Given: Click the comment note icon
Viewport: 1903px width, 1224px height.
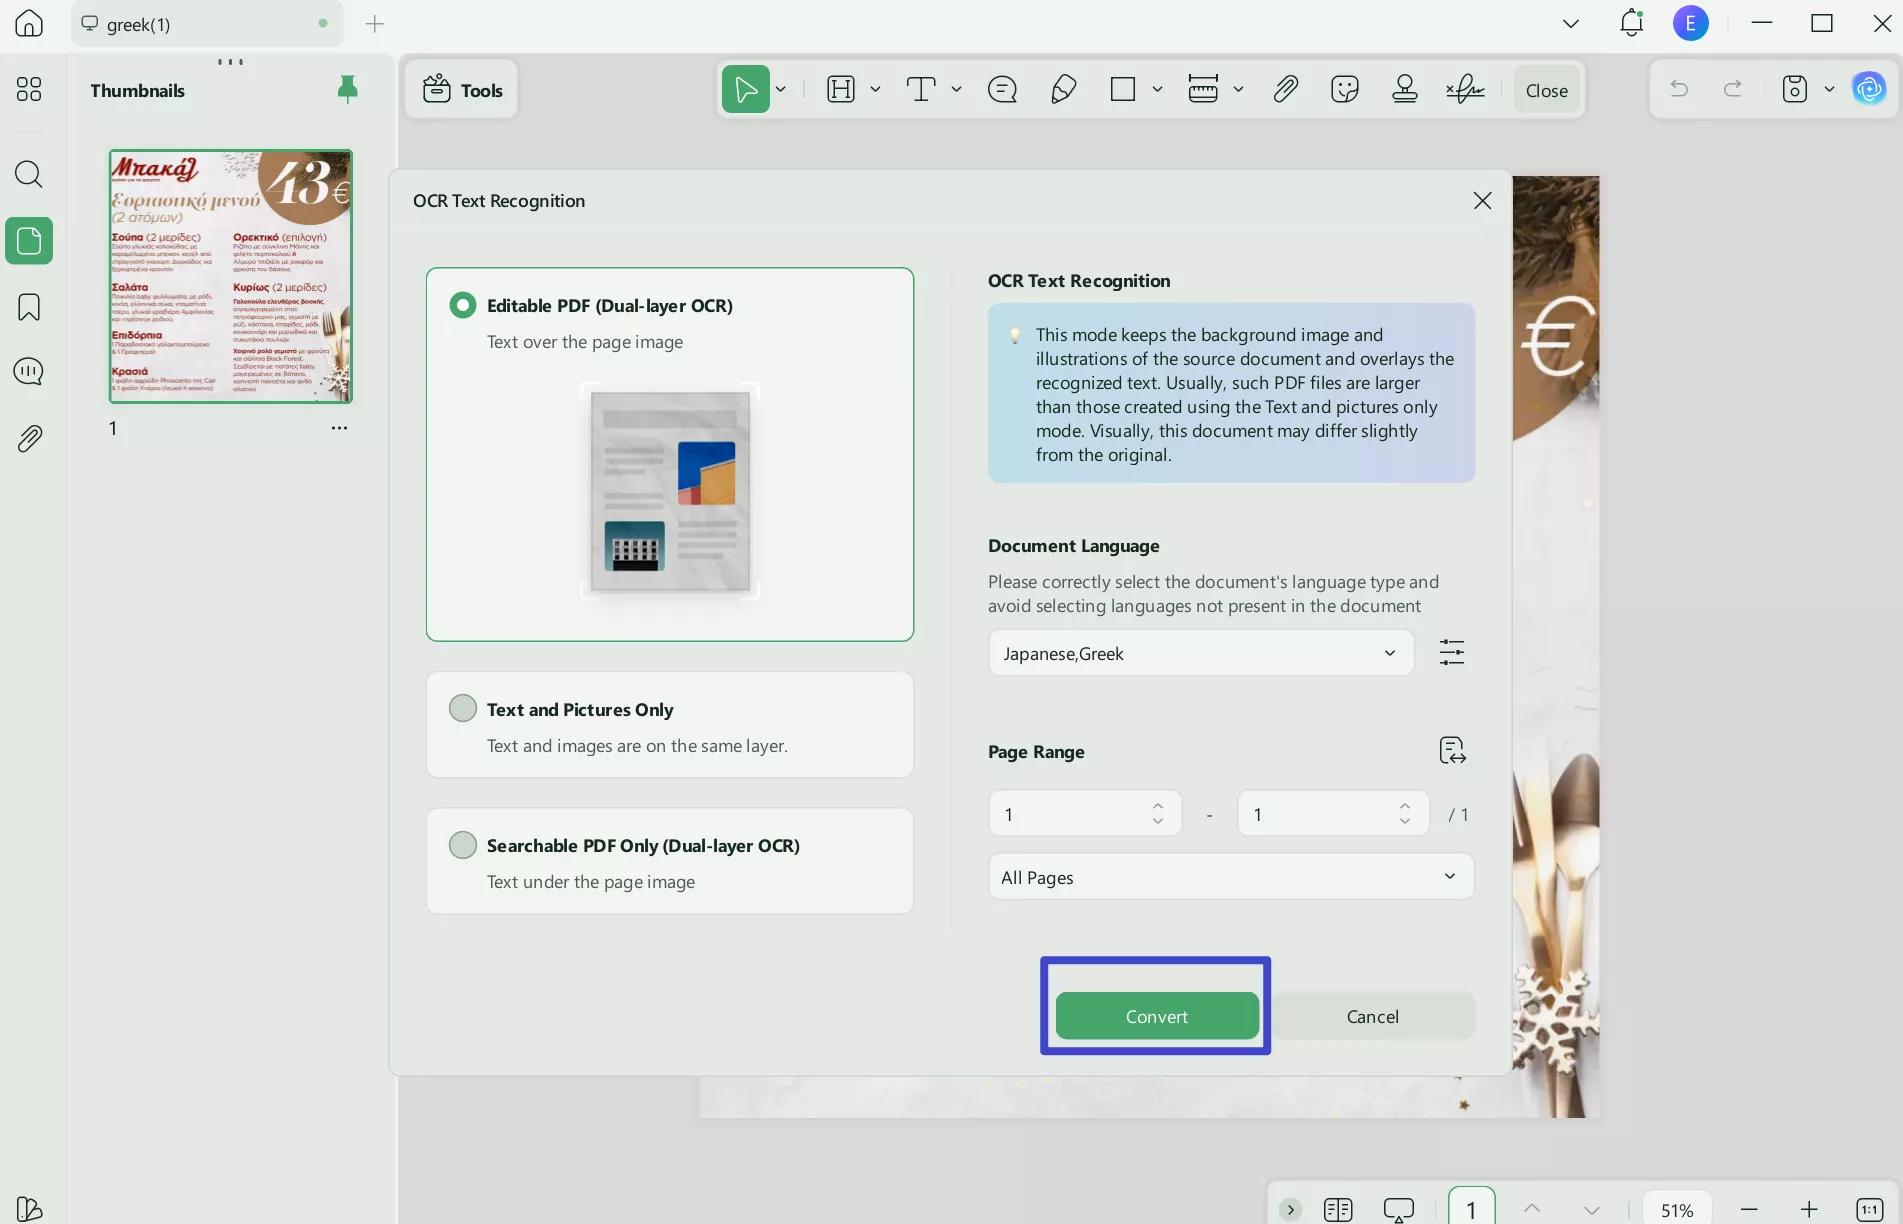Looking at the screenshot, I should (x=1002, y=90).
